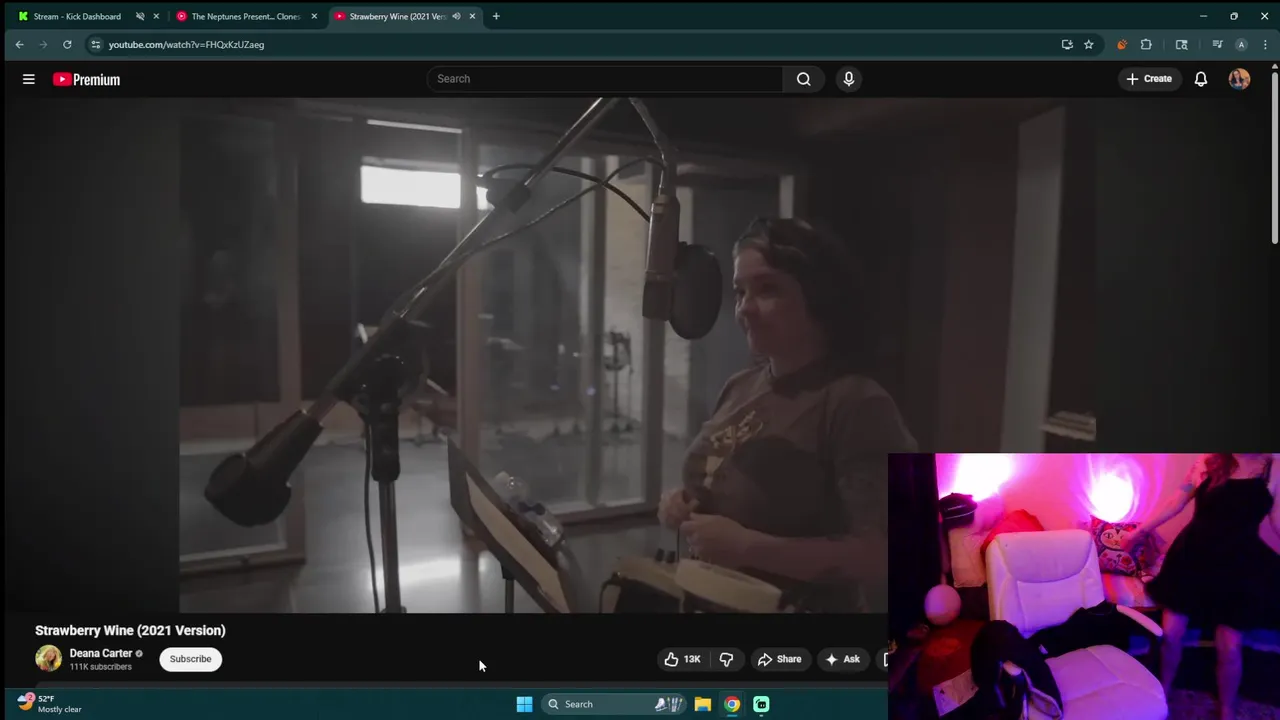Open the Windows Start button

524,704
